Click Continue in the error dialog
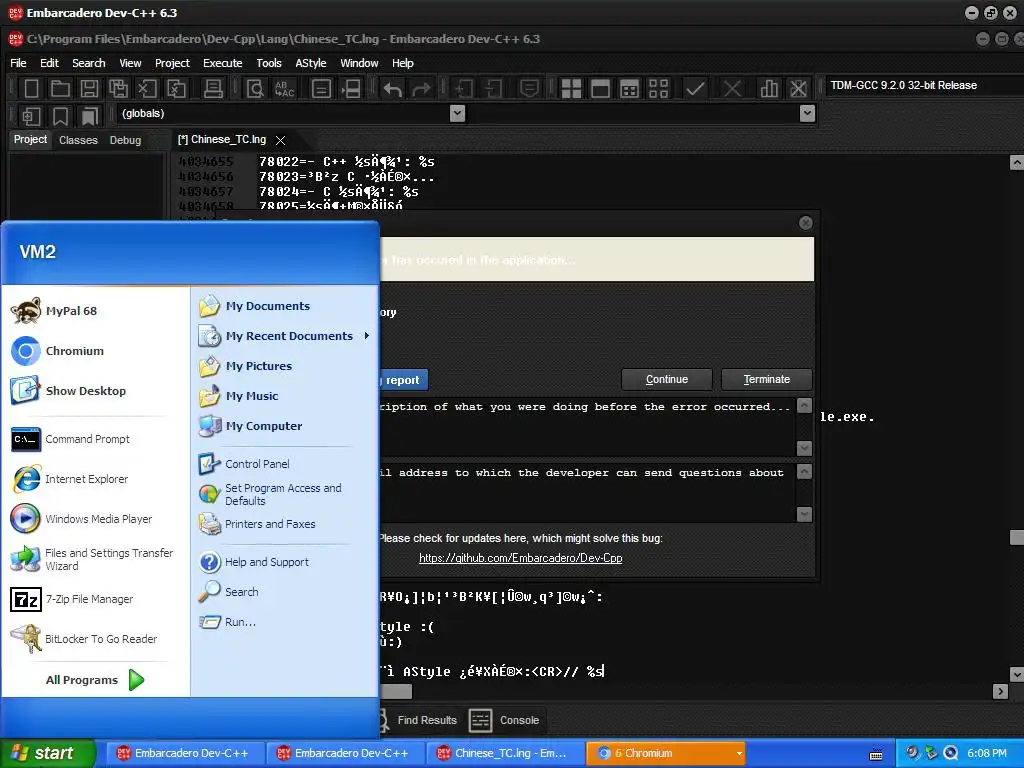The height and width of the screenshot is (768, 1024). pos(667,379)
